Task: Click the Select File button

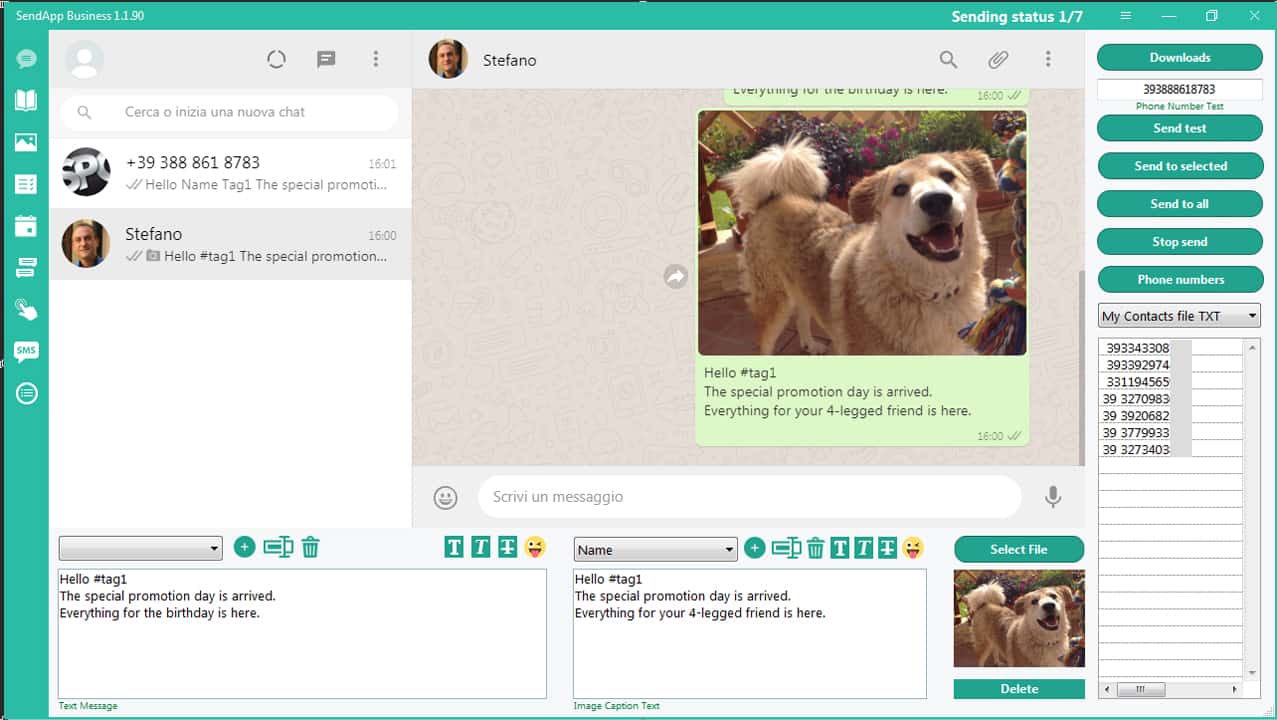Action: pyautogui.click(x=1018, y=549)
